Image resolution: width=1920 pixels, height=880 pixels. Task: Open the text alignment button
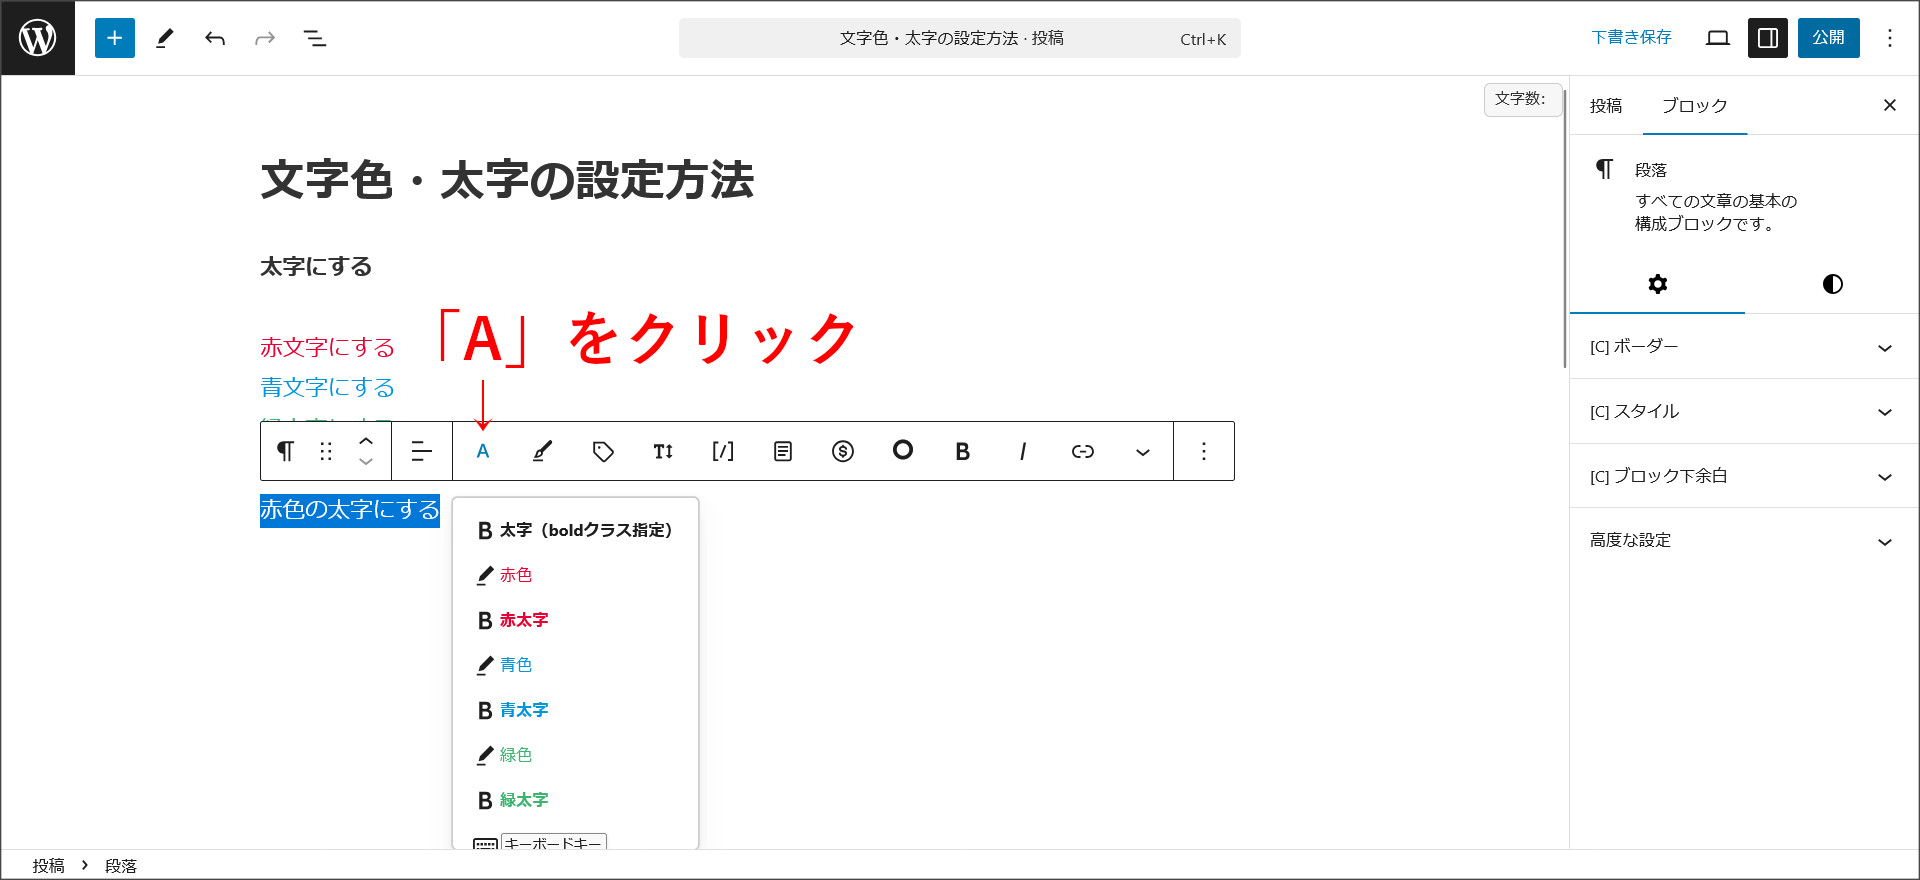tap(422, 451)
